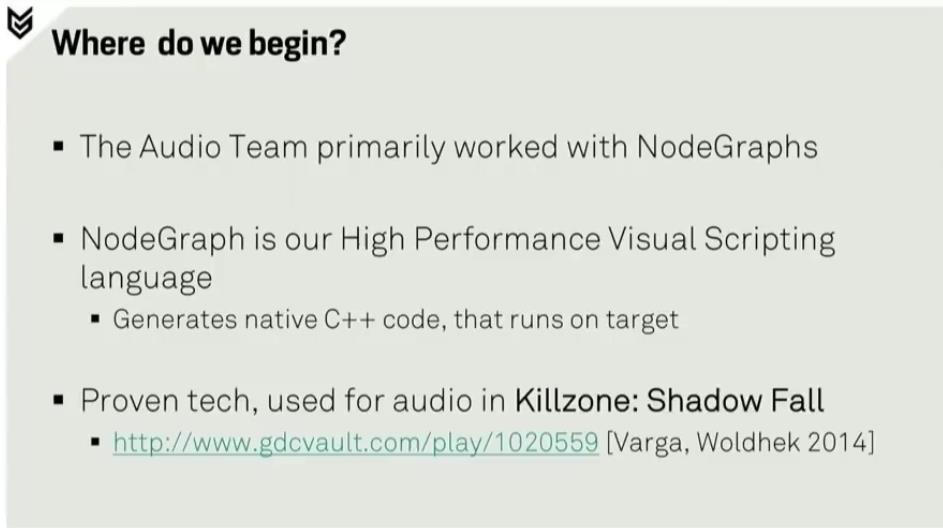
Task: Click the sub-bullet before "Generates native C++"
Action: click(95, 319)
